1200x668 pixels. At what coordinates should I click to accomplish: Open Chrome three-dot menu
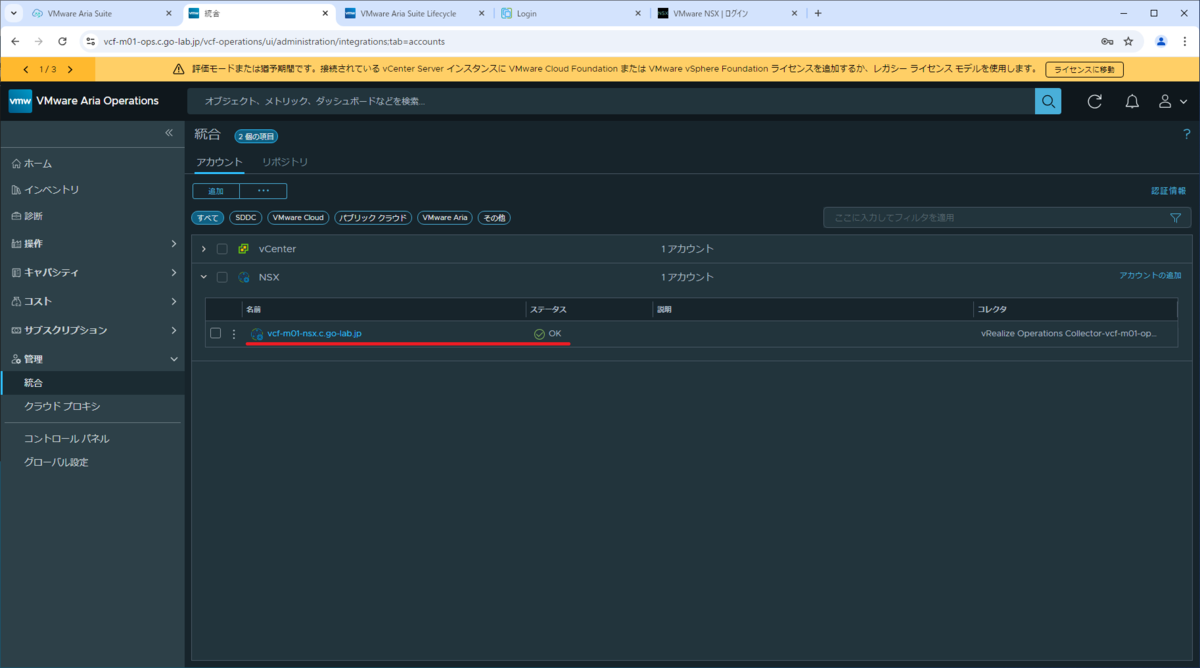click(1184, 42)
